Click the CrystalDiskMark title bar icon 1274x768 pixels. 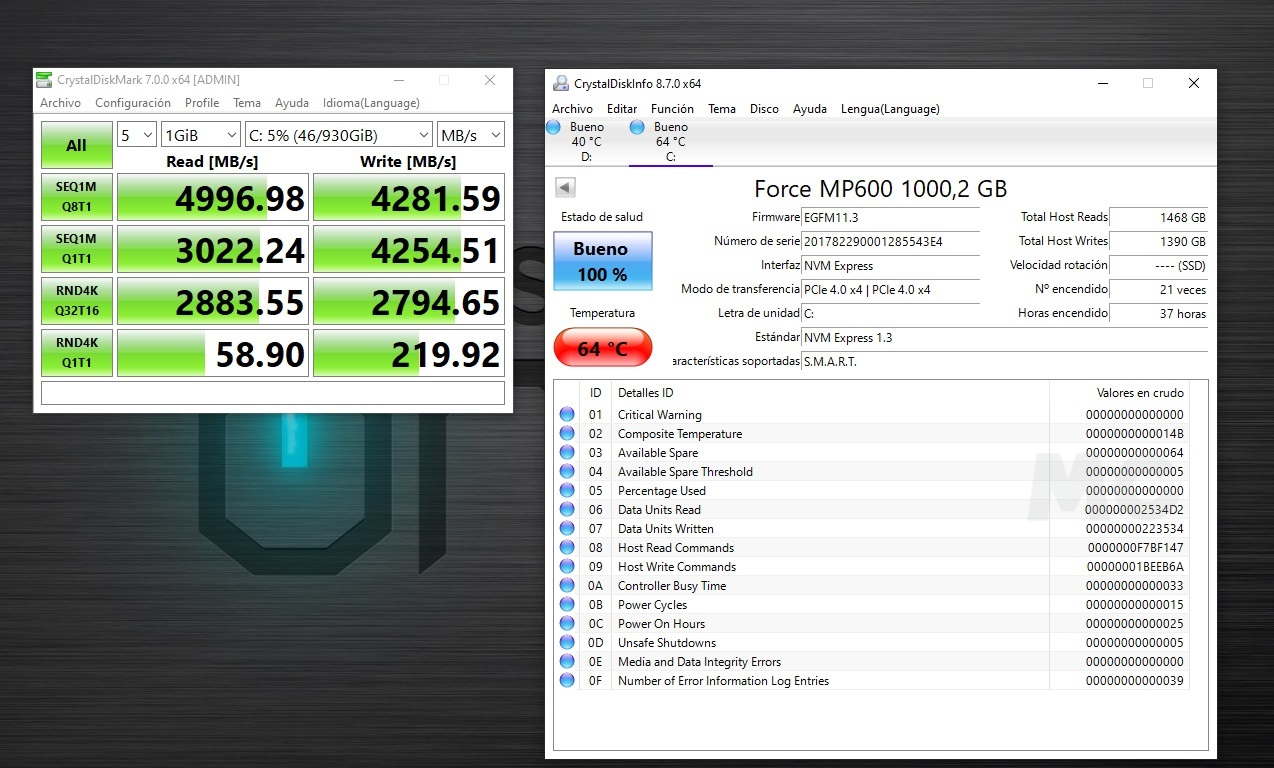click(x=45, y=80)
